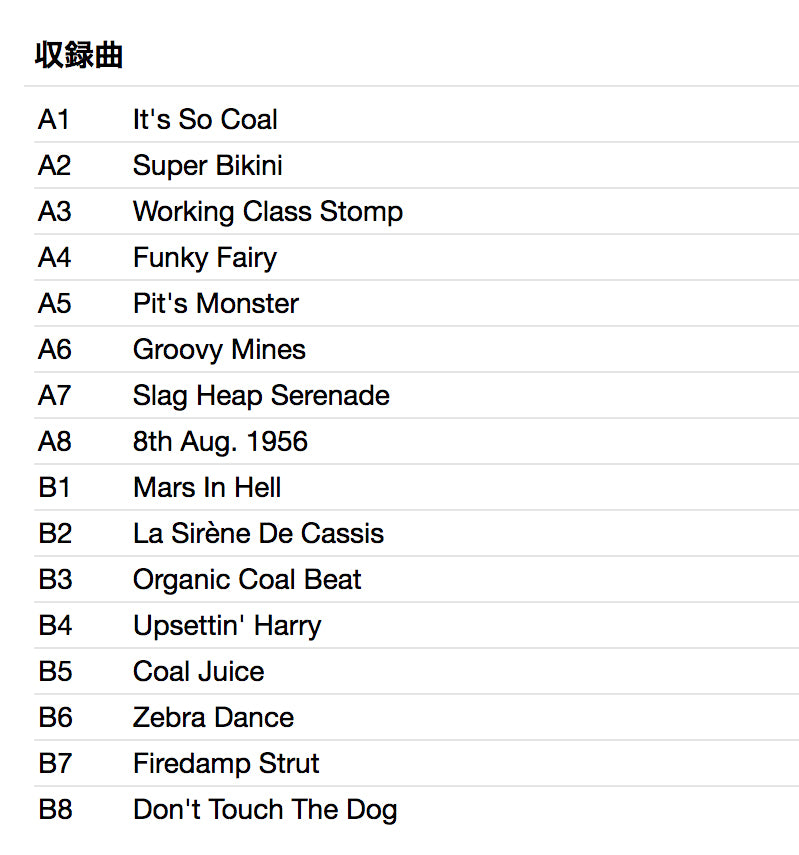Click the Super Bikini track

[x=207, y=166]
